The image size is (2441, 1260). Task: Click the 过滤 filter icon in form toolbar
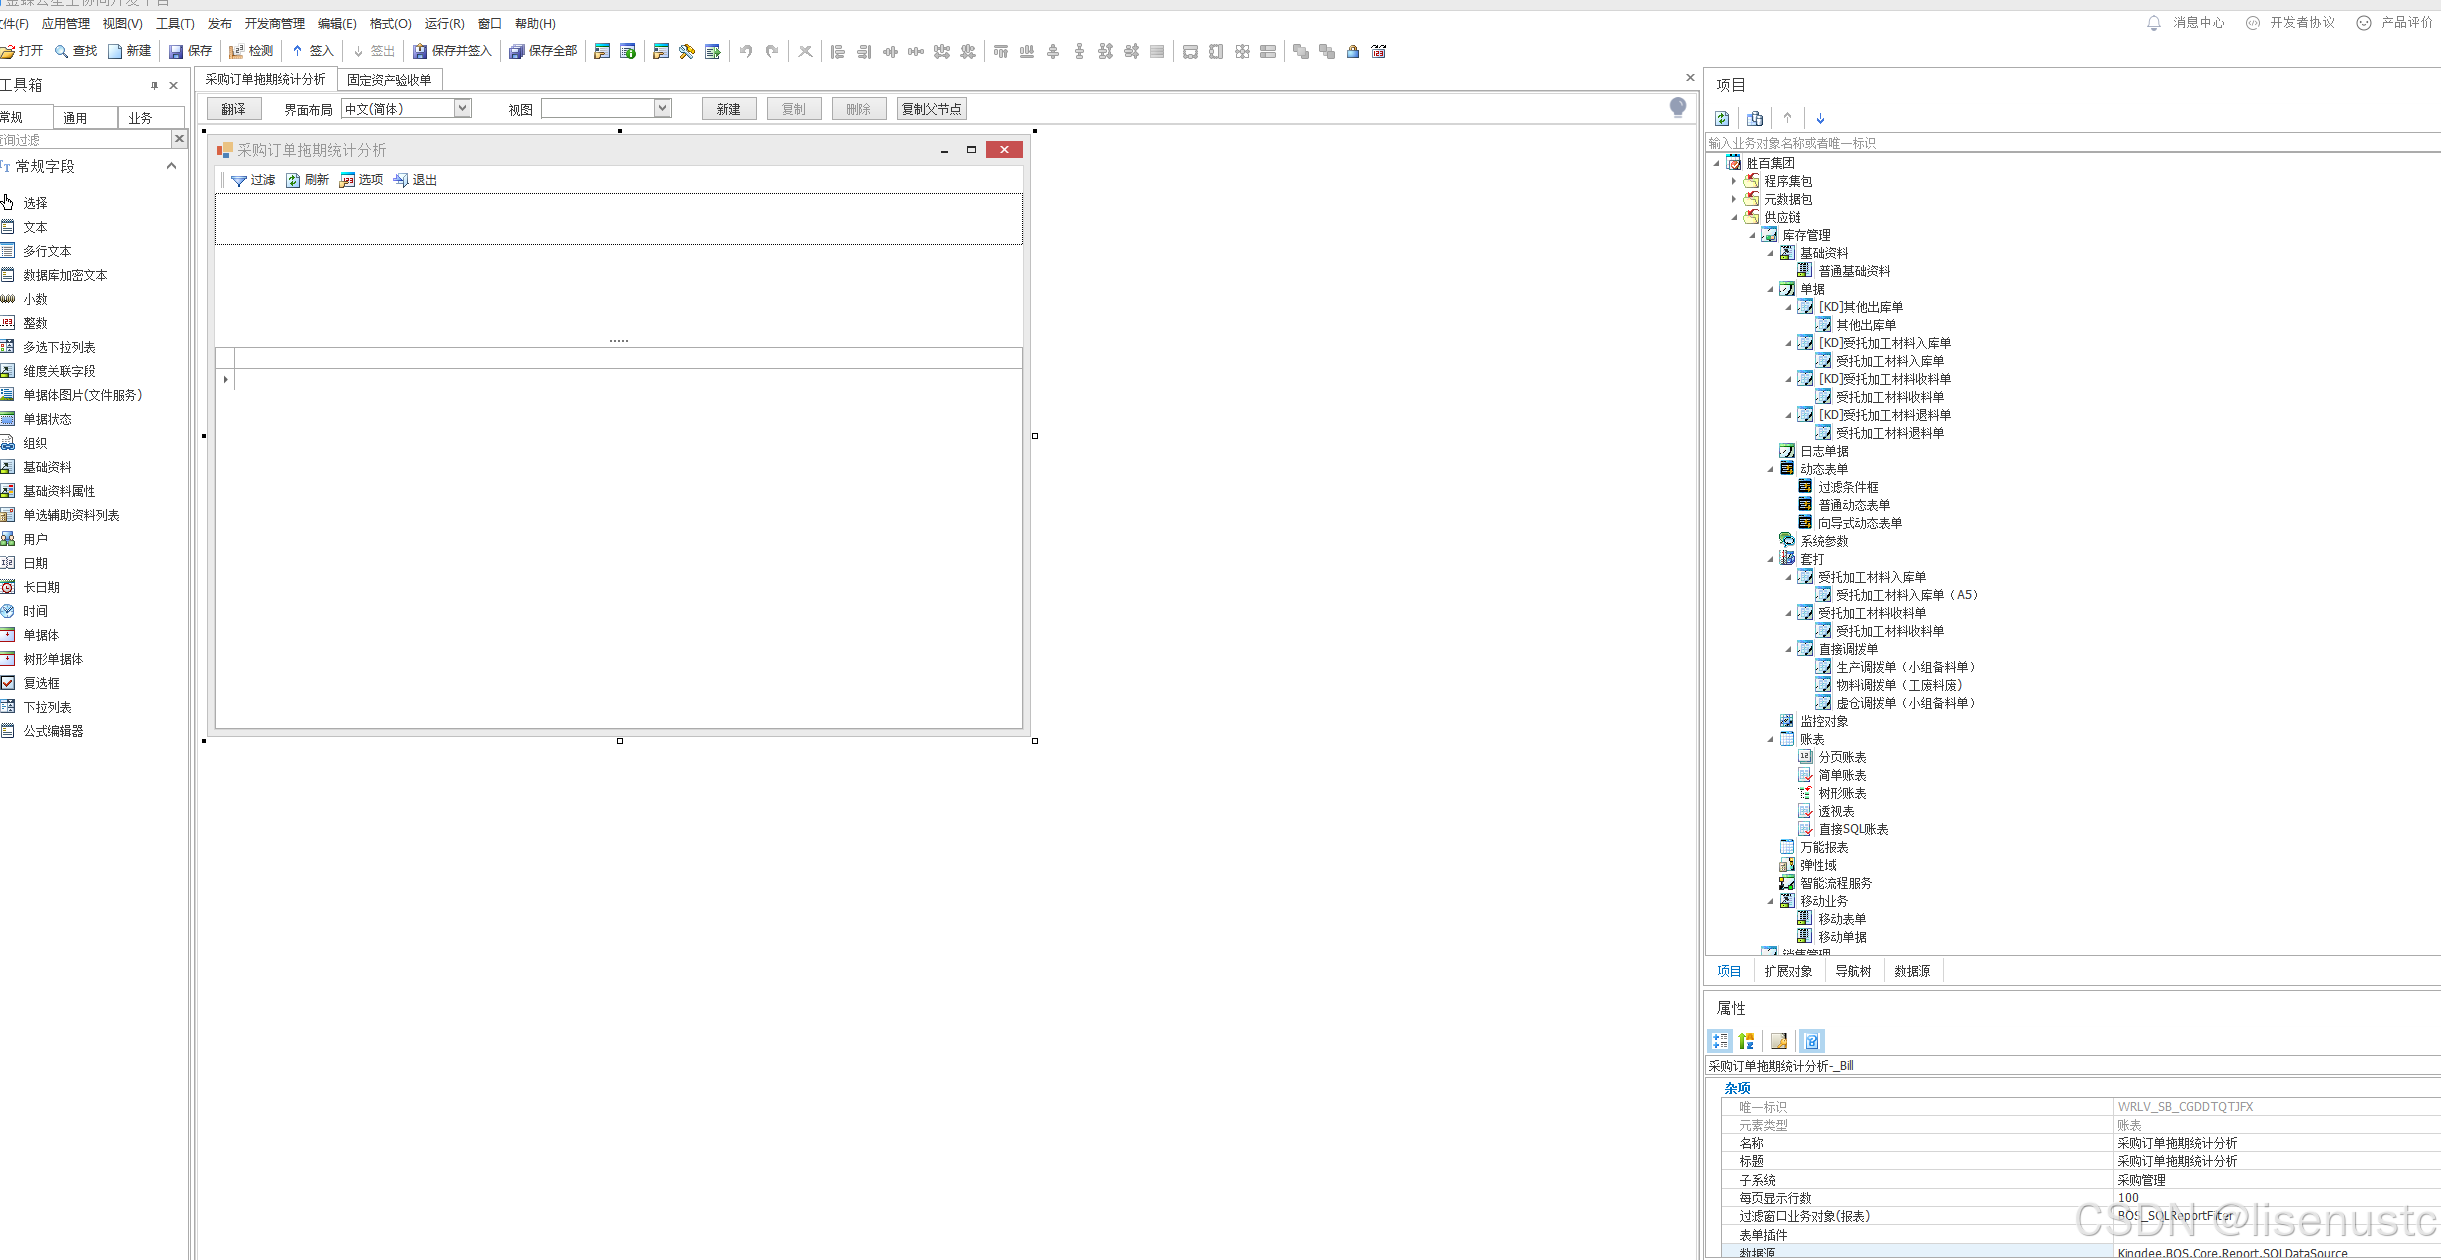tap(239, 180)
